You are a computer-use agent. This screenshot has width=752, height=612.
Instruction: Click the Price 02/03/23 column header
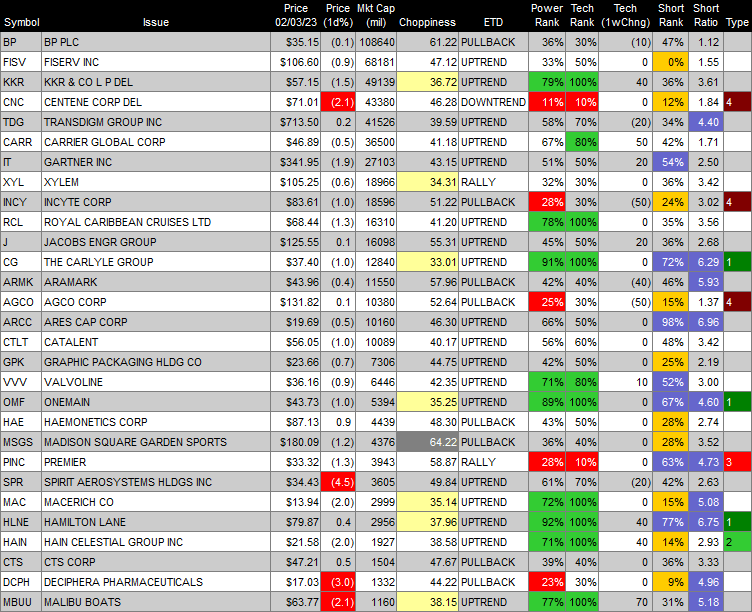[296, 15]
